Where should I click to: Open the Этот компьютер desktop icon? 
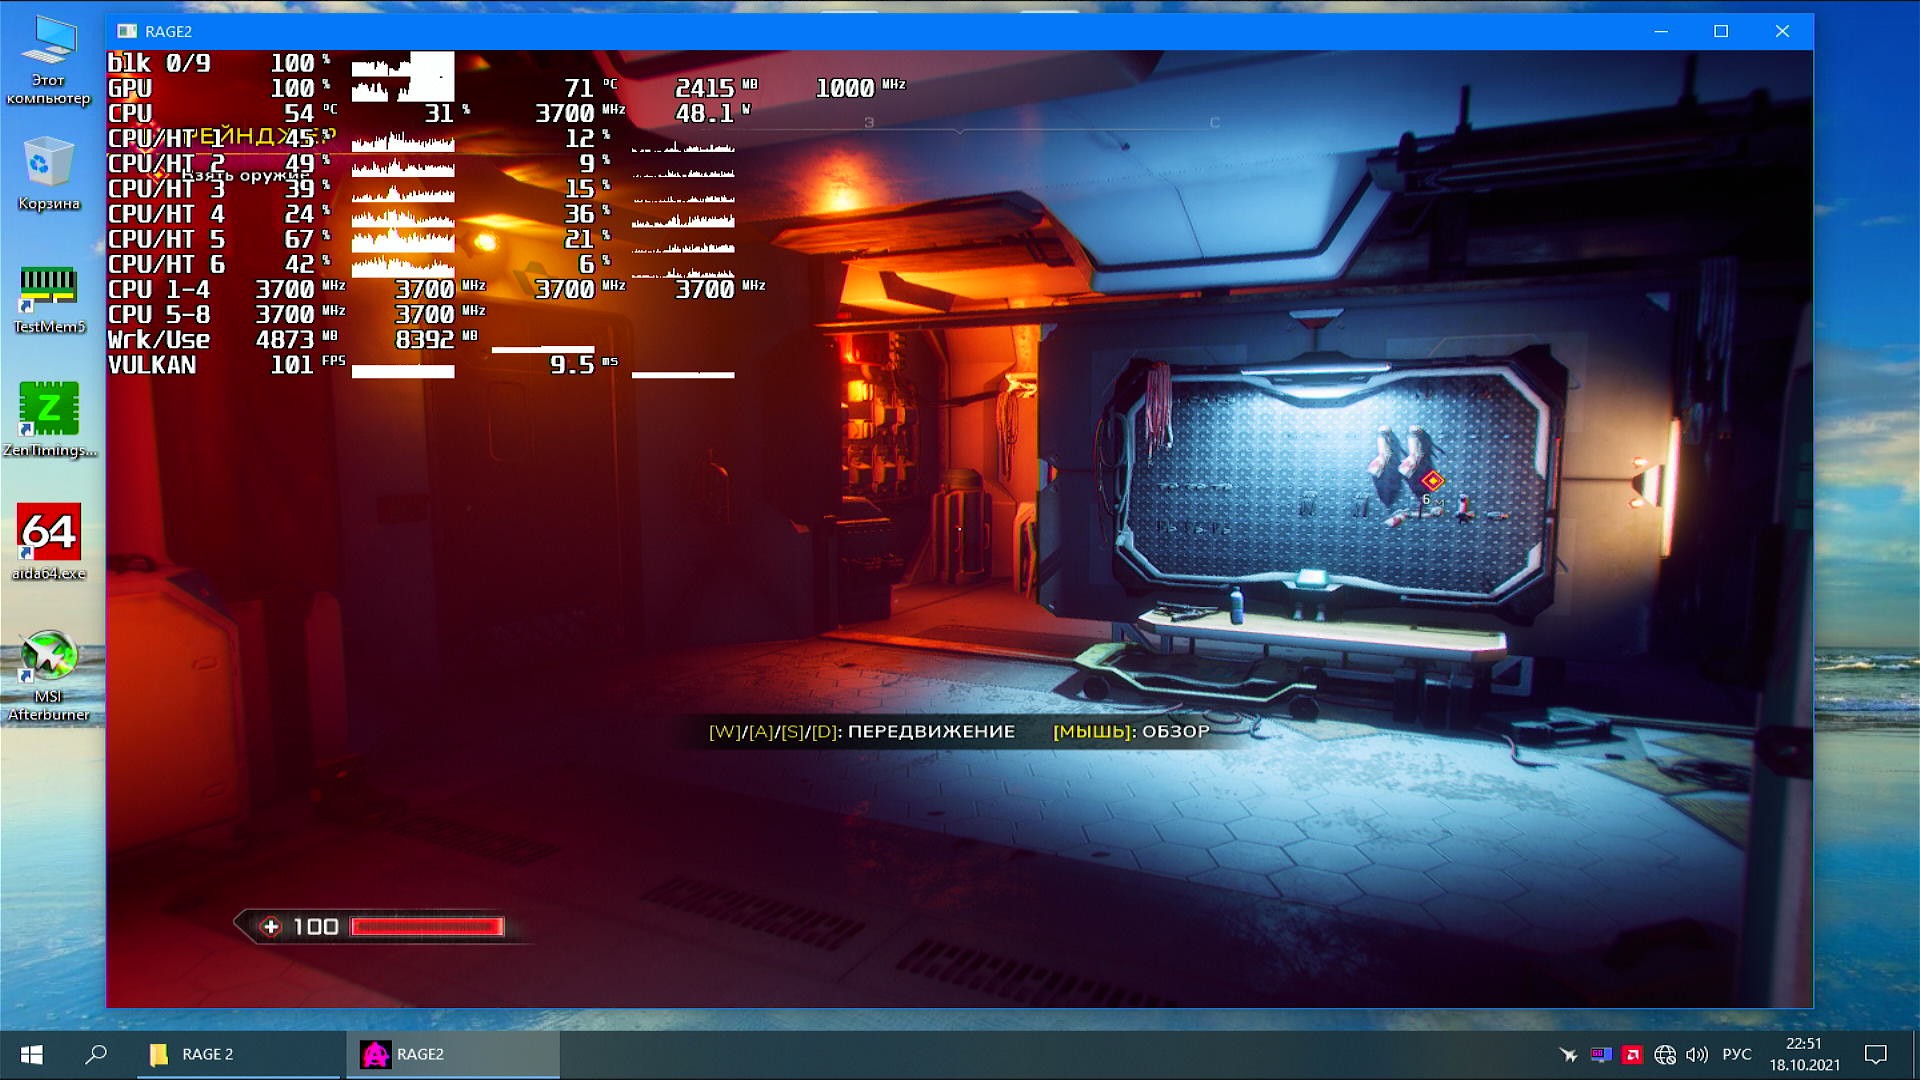coord(48,45)
